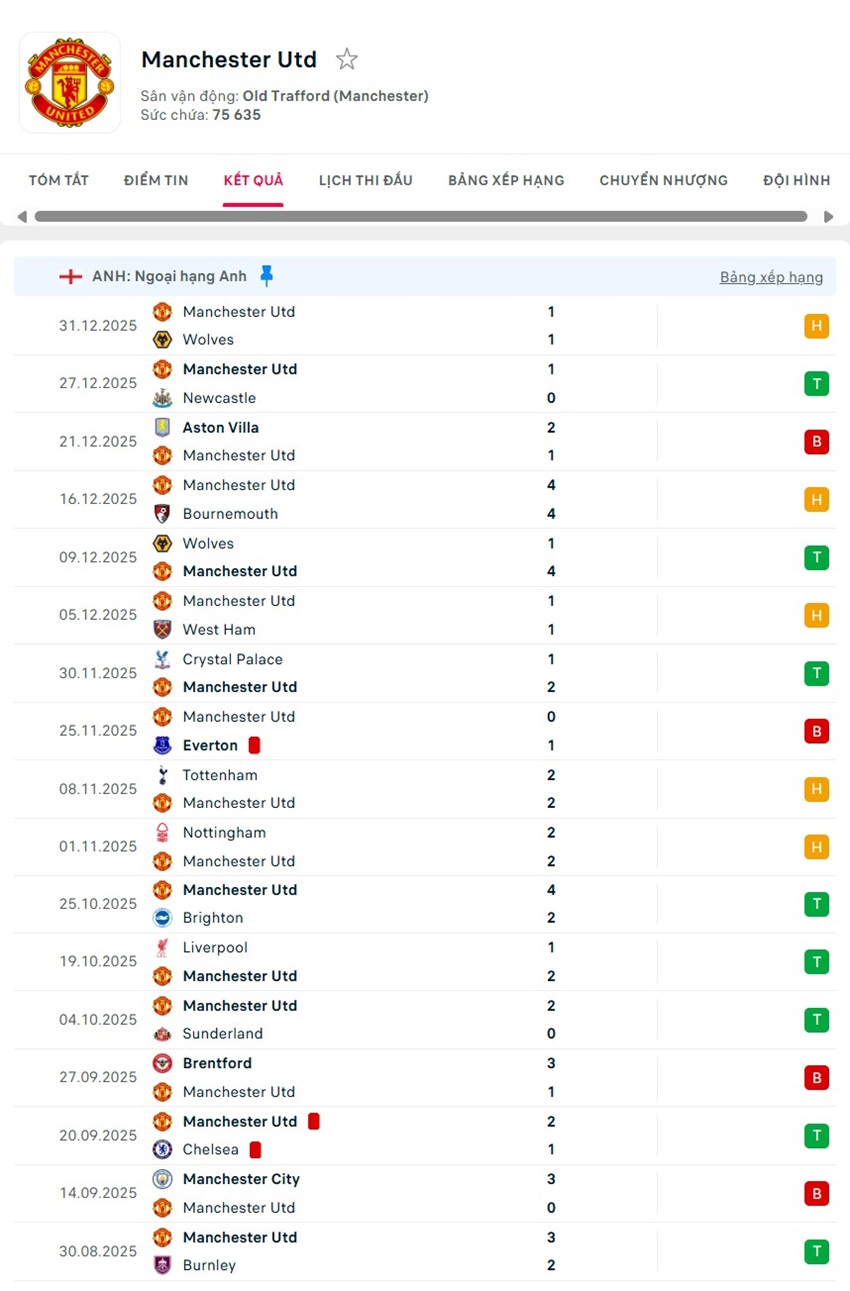Open the Liverpool vs Manchester Utd match

click(x=400, y=962)
